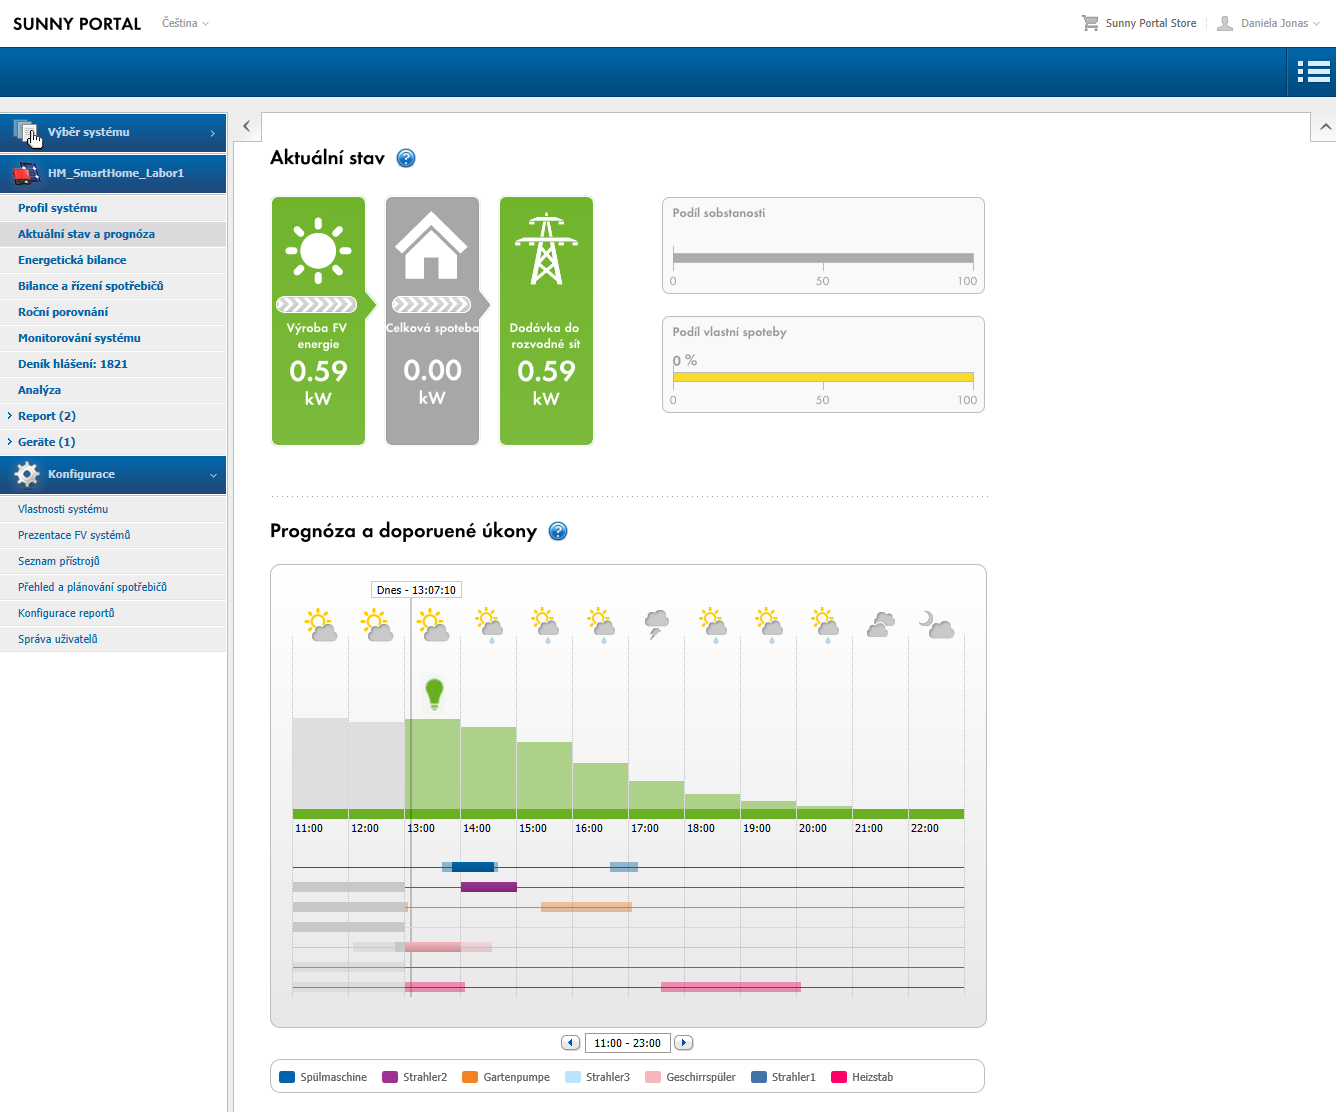This screenshot has width=1336, height=1112.
Task: Click the power pylon icon on grid feed-in tile
Action: pyautogui.click(x=546, y=249)
